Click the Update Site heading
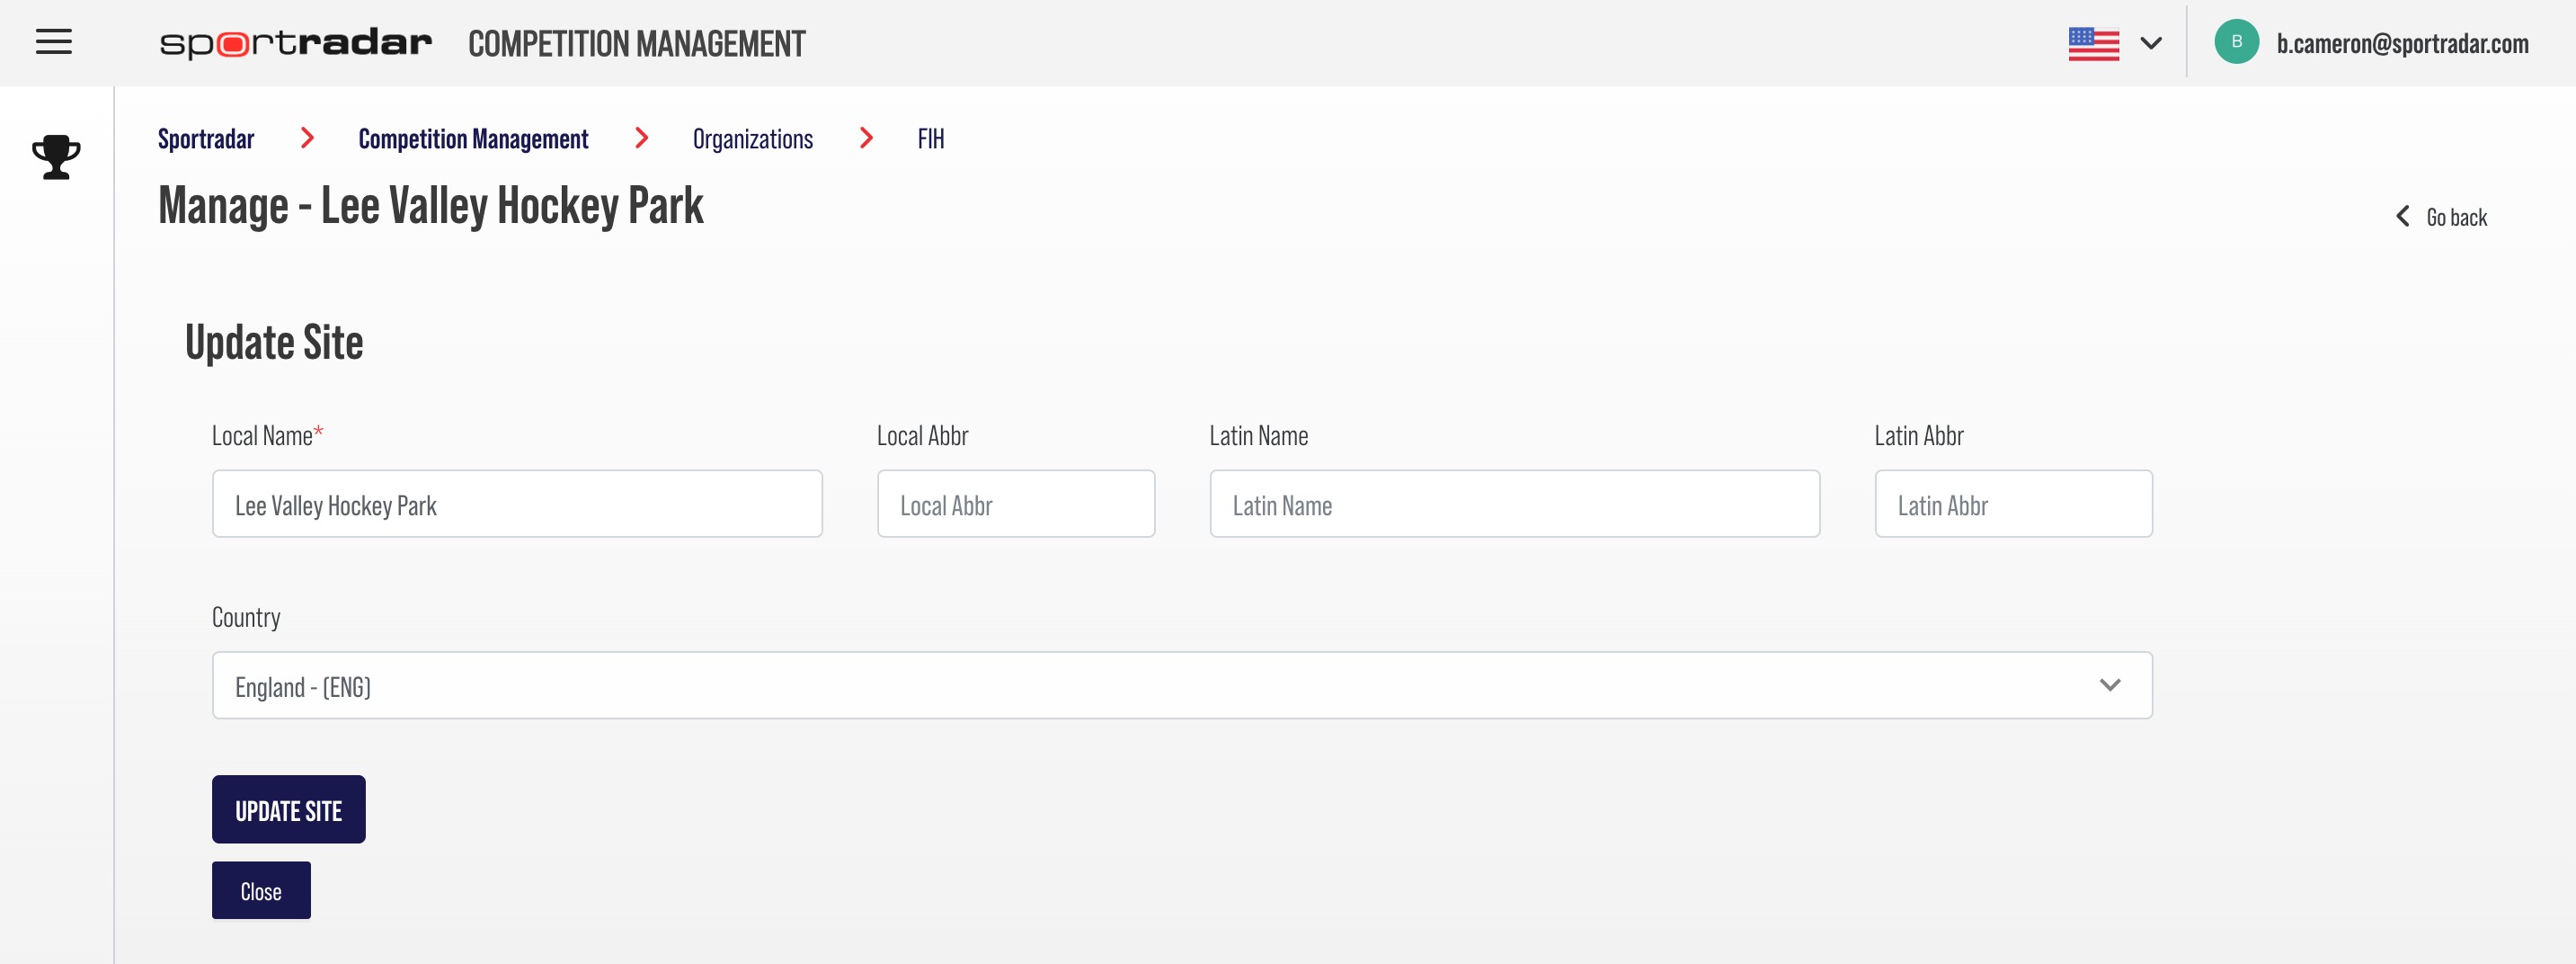2576x964 pixels. pyautogui.click(x=274, y=342)
